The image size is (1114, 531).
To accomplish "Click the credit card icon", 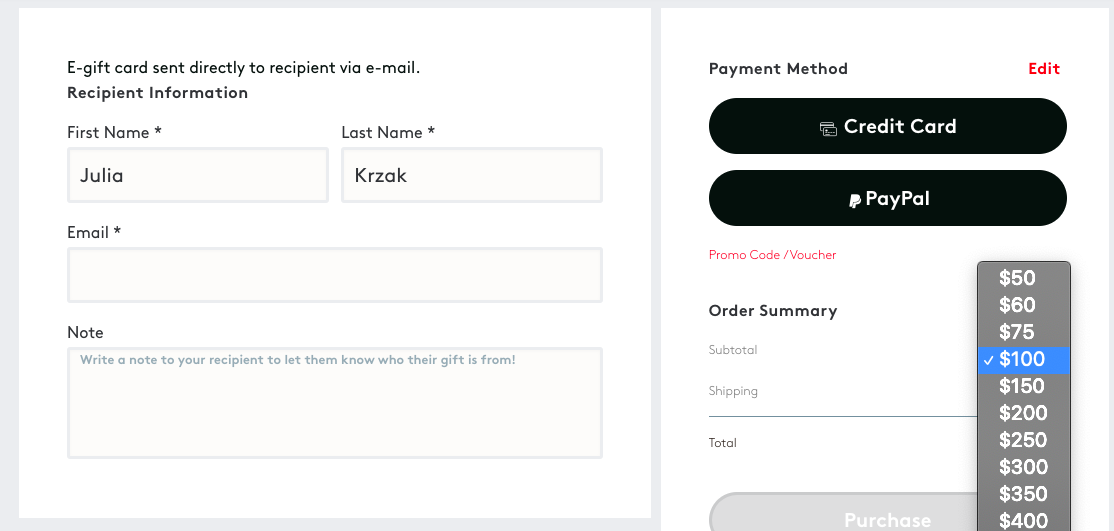I will (828, 128).
